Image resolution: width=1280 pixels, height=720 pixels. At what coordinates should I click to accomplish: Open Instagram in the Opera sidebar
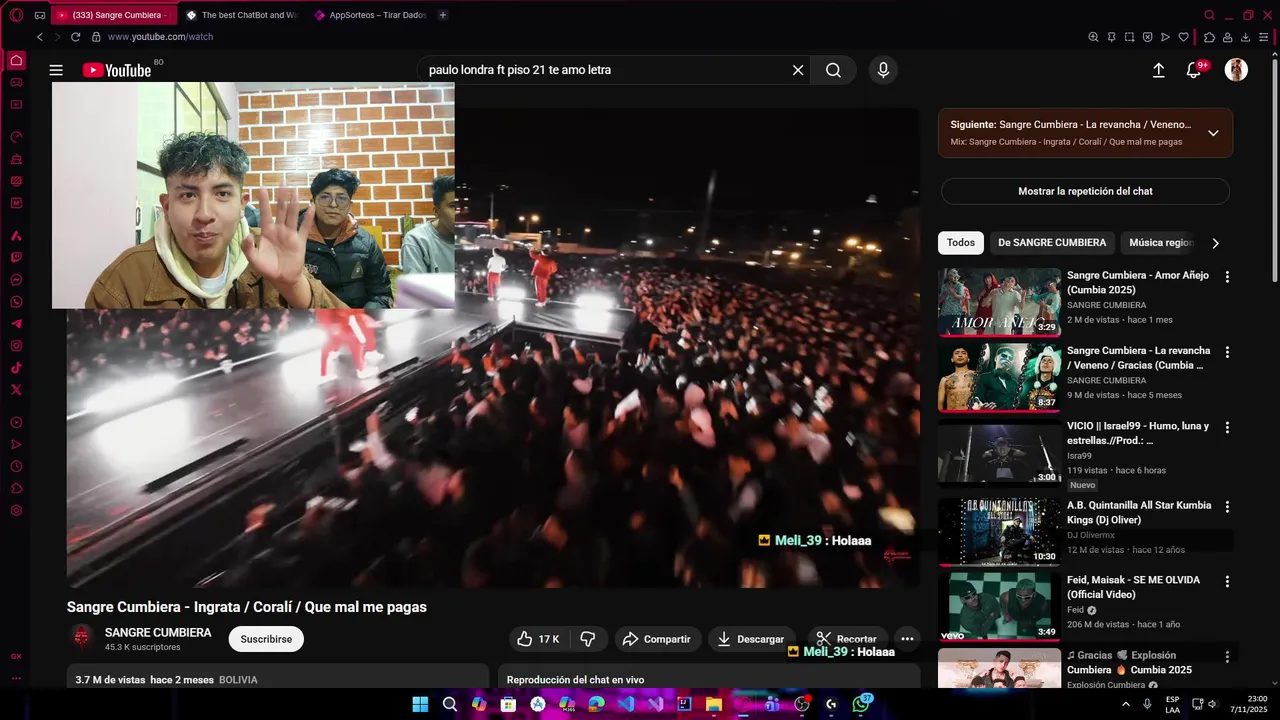(x=16, y=346)
